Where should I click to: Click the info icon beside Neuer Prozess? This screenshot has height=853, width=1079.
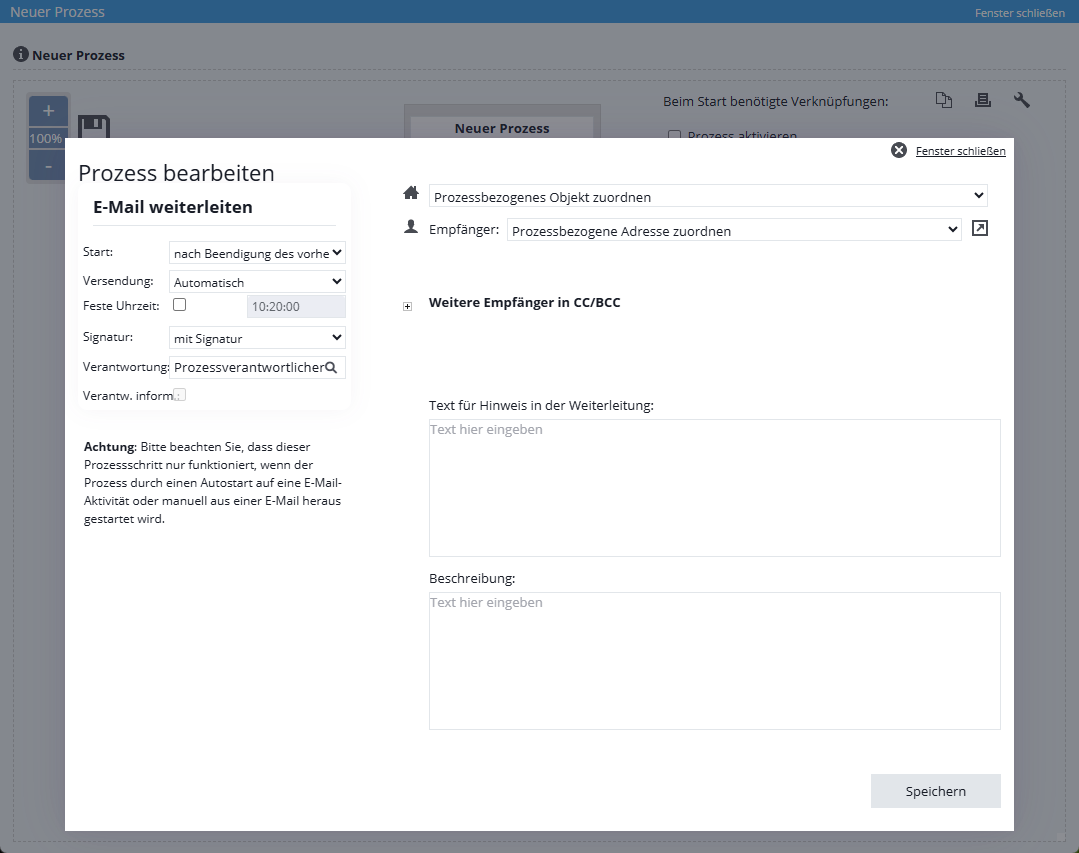click(20, 54)
